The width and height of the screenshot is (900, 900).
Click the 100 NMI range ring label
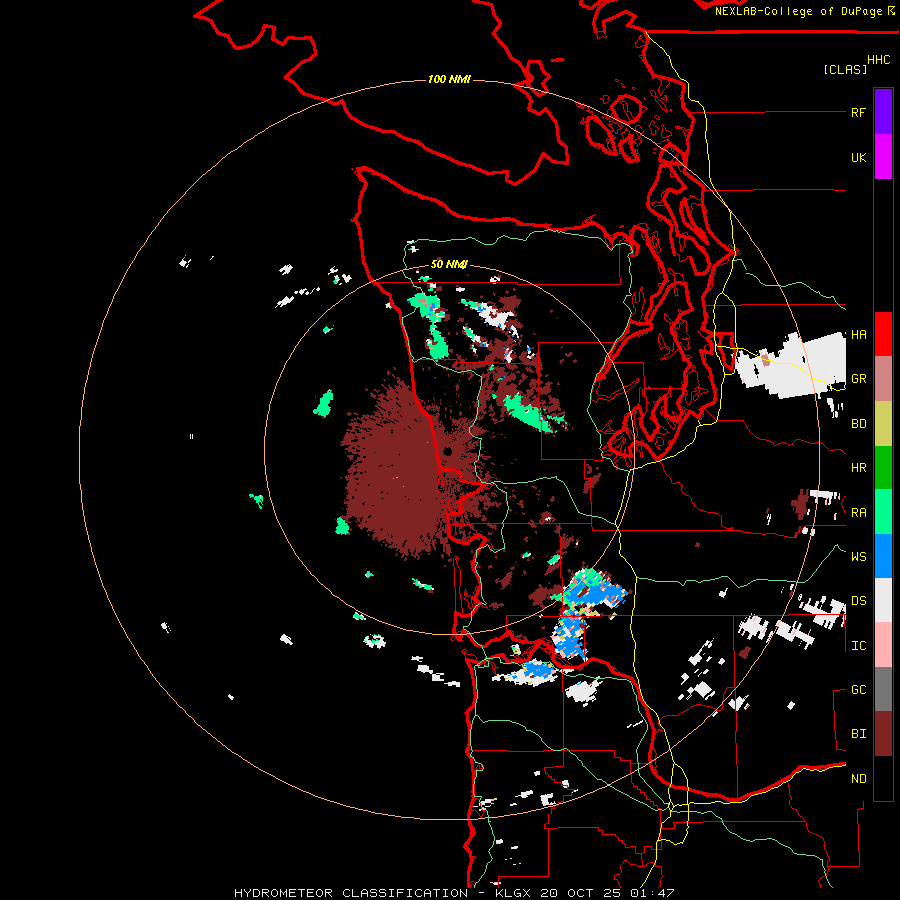coord(449,79)
